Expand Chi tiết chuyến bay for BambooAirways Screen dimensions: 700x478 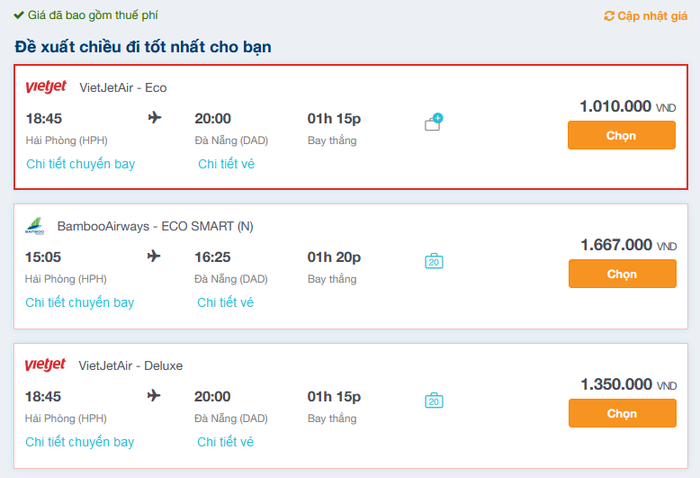[80, 302]
